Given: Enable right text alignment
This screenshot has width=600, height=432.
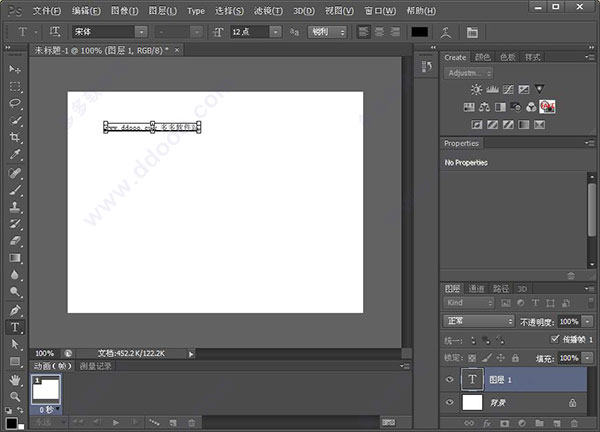Looking at the screenshot, I should tap(395, 32).
